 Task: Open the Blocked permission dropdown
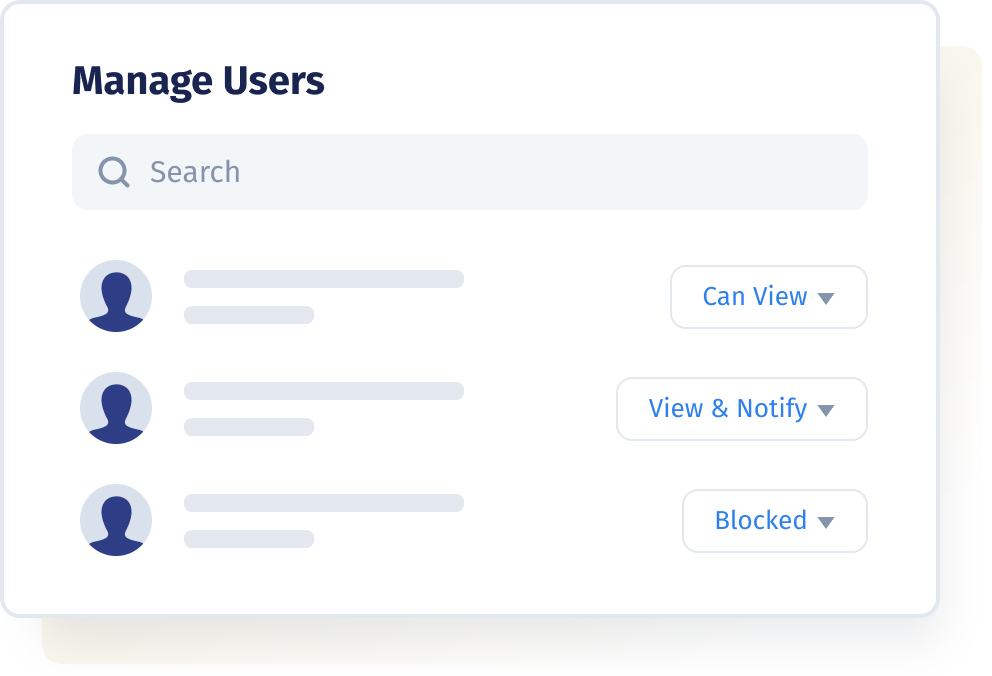click(x=774, y=520)
